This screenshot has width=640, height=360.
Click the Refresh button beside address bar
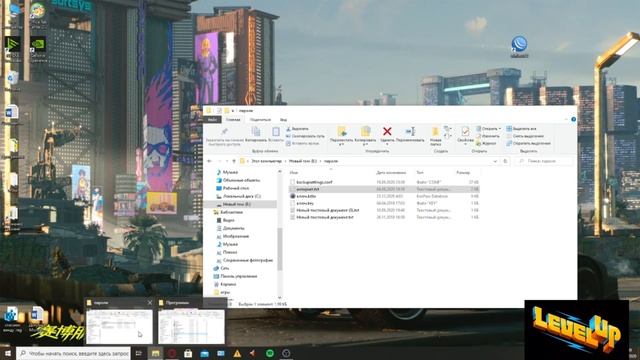[505, 161]
